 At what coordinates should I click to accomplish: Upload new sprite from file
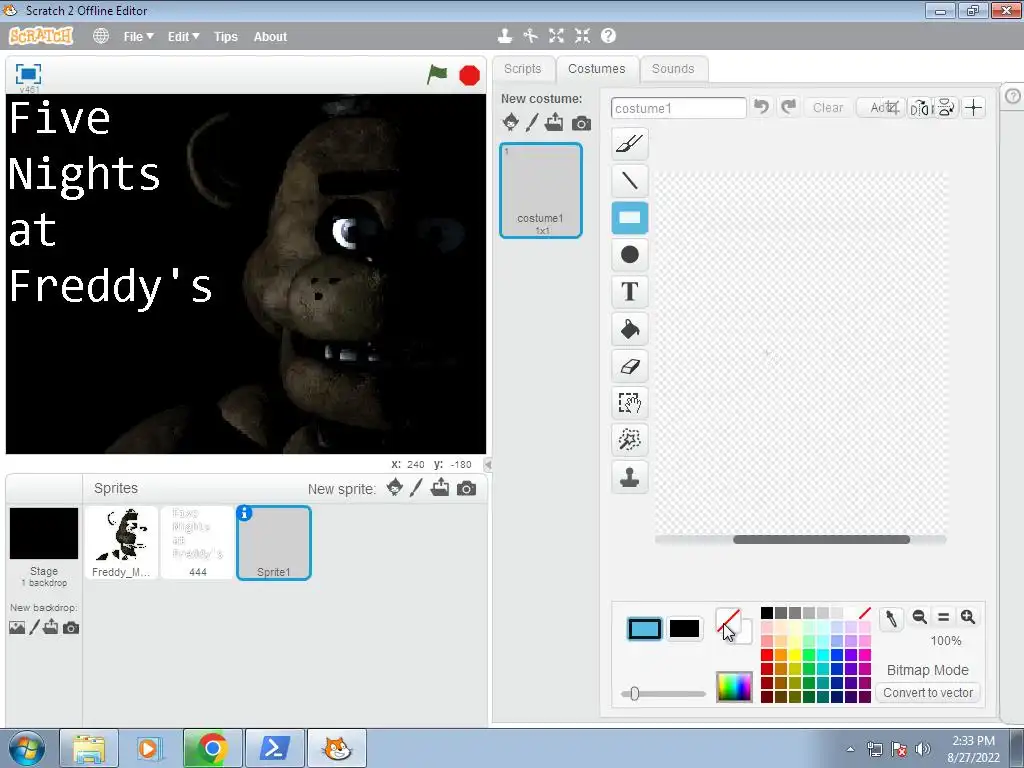tap(440, 488)
